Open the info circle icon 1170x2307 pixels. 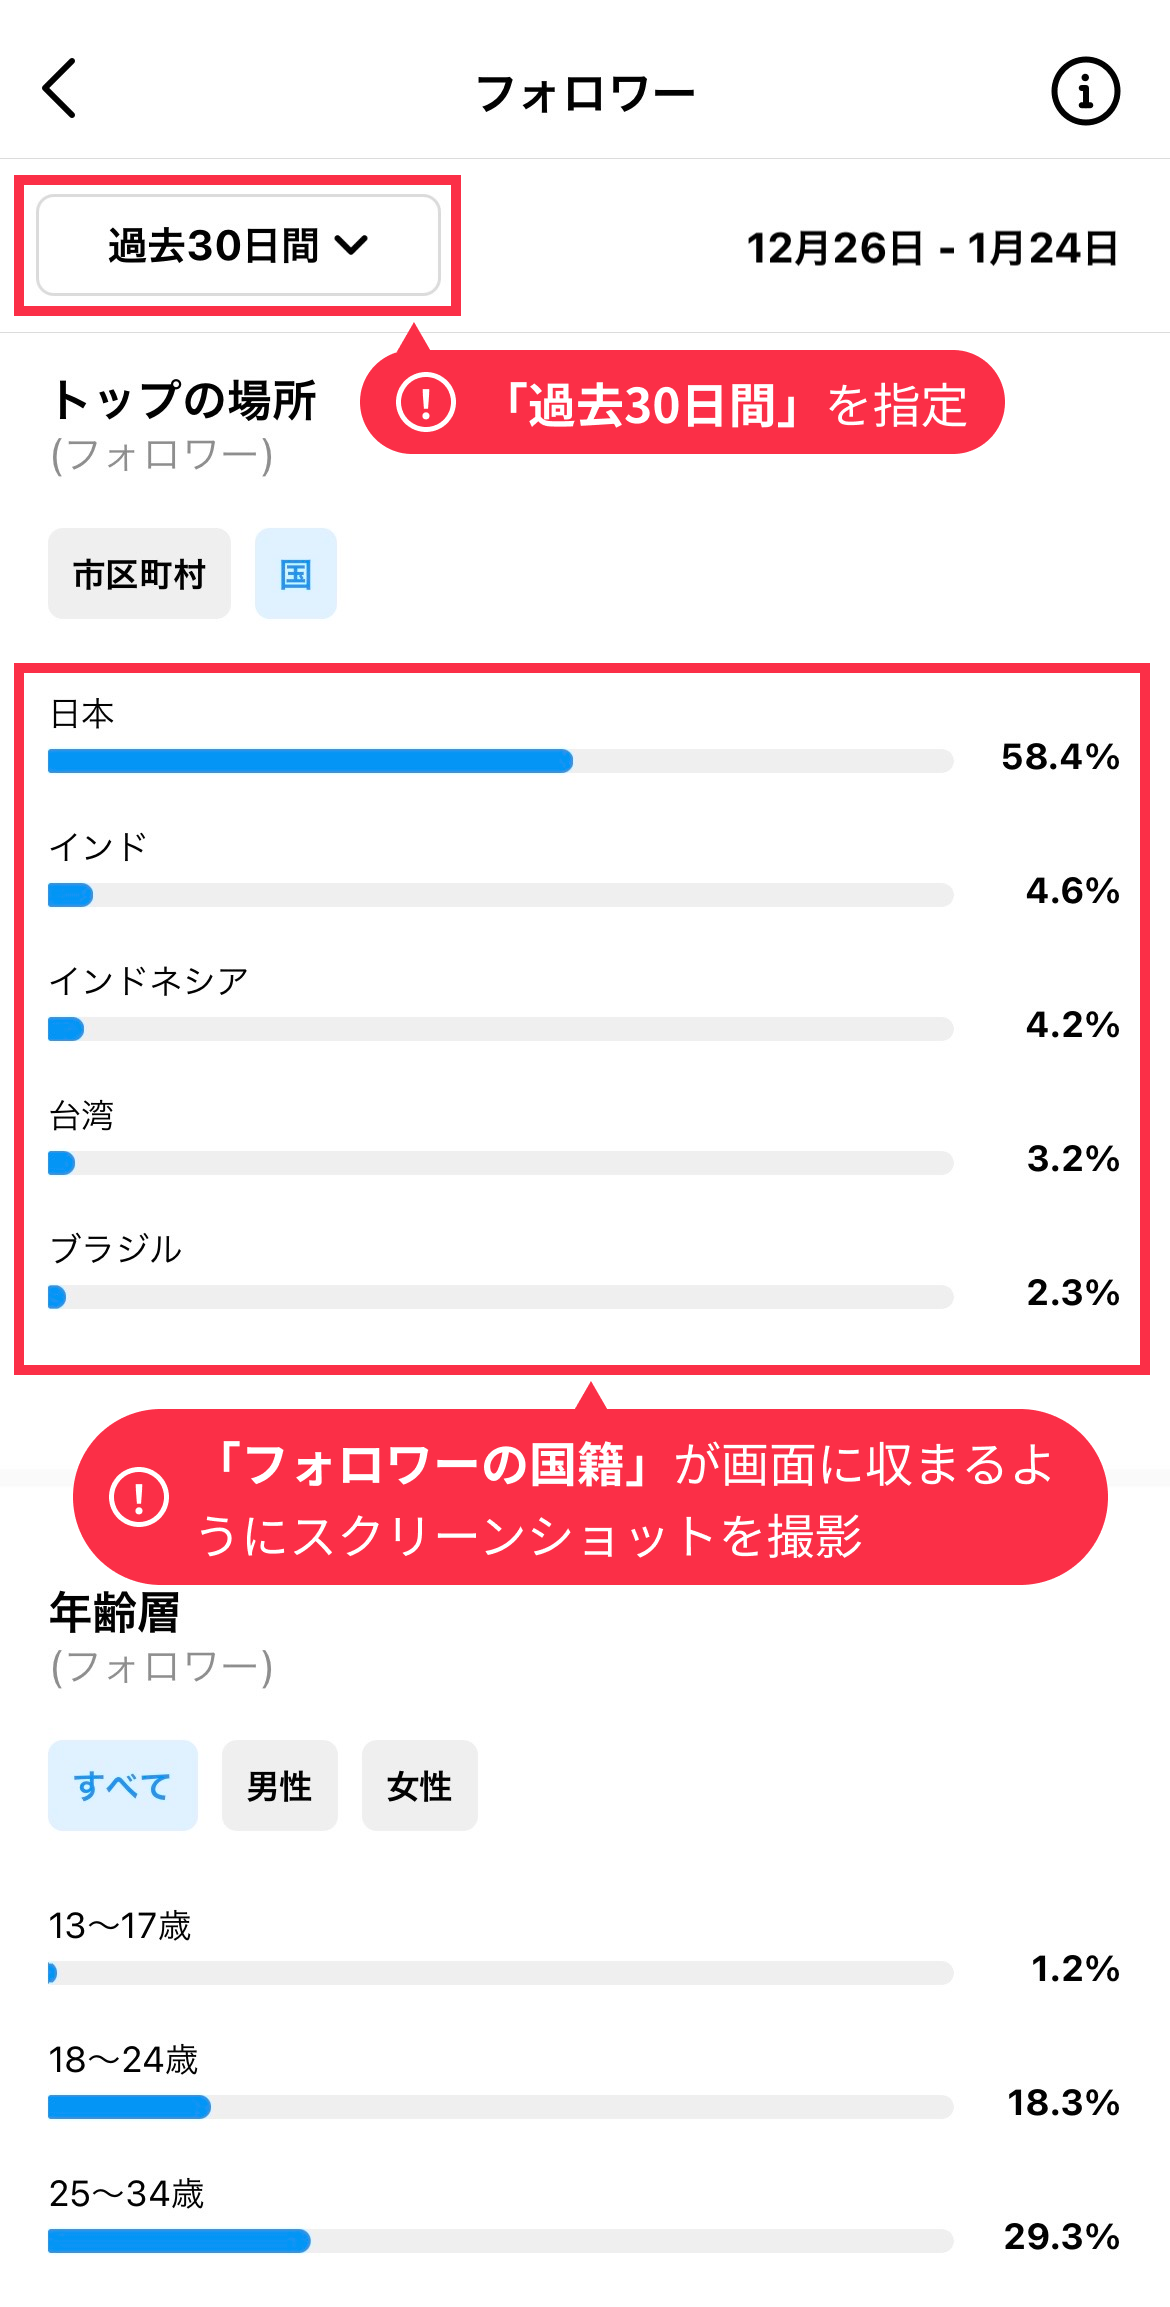tap(1085, 91)
